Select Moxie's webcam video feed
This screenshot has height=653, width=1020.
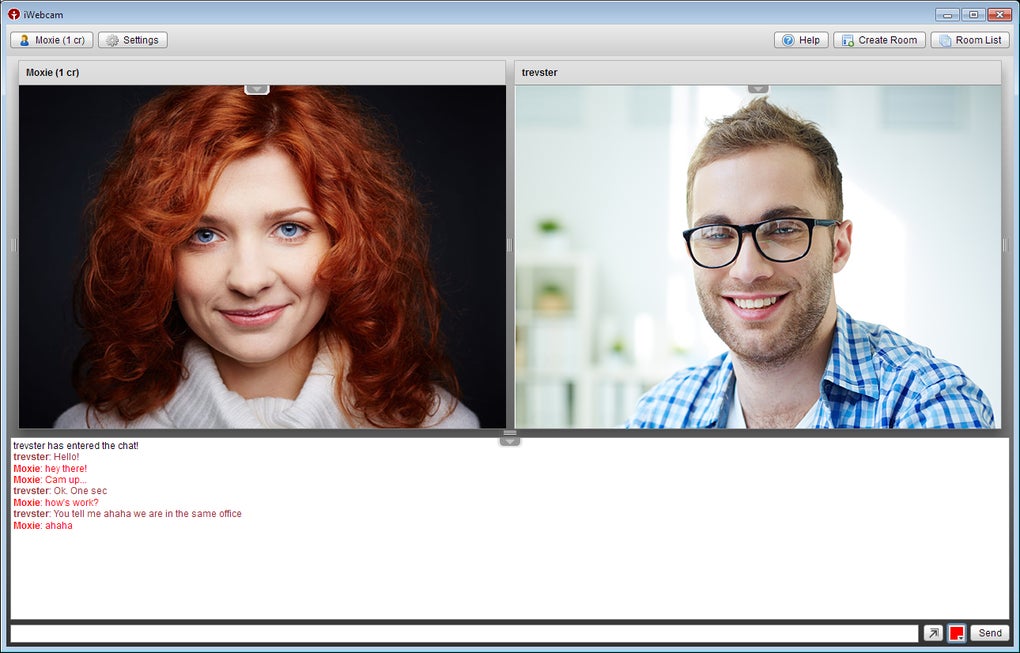pos(262,257)
